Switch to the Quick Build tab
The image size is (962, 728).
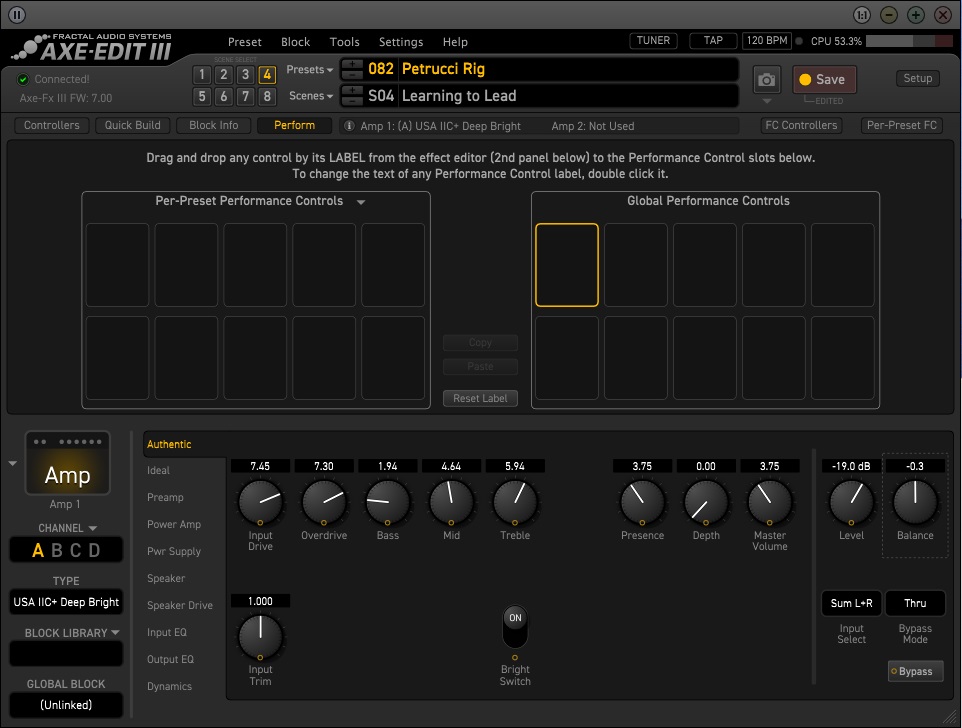click(x=133, y=125)
